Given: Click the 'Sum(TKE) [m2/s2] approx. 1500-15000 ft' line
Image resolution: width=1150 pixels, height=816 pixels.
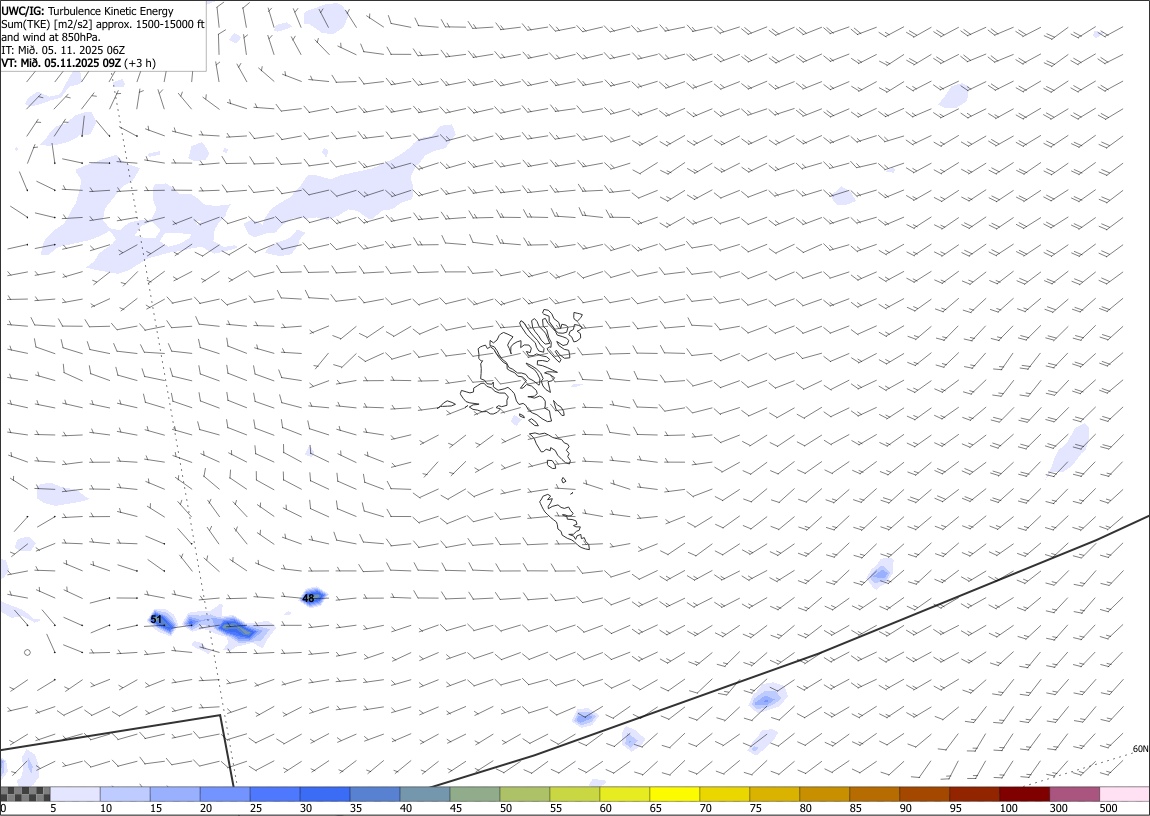Looking at the screenshot, I should point(103,24).
